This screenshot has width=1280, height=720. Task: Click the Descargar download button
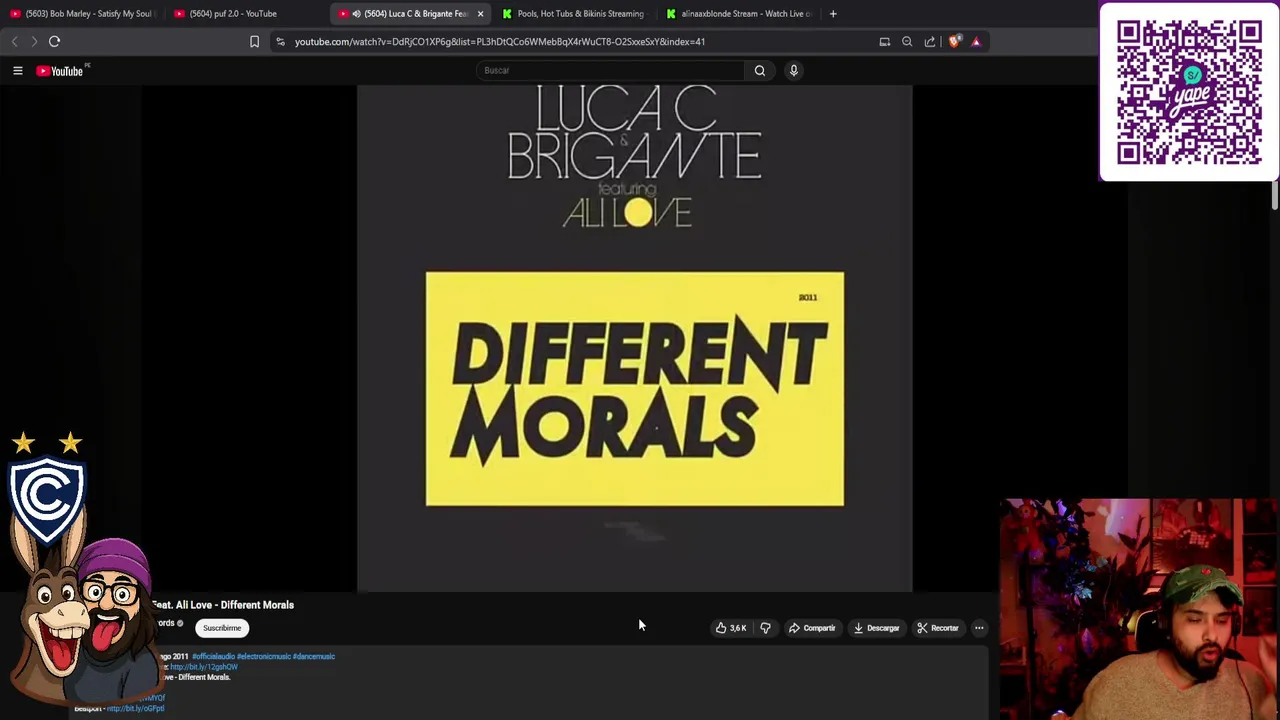tap(876, 628)
